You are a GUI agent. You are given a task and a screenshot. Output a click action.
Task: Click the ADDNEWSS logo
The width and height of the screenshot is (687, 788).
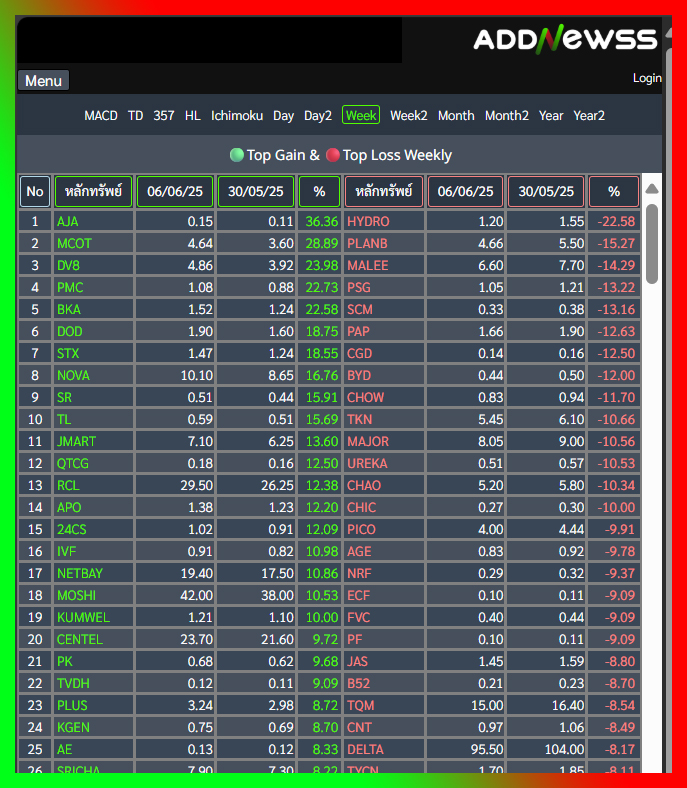[x=565, y=39]
